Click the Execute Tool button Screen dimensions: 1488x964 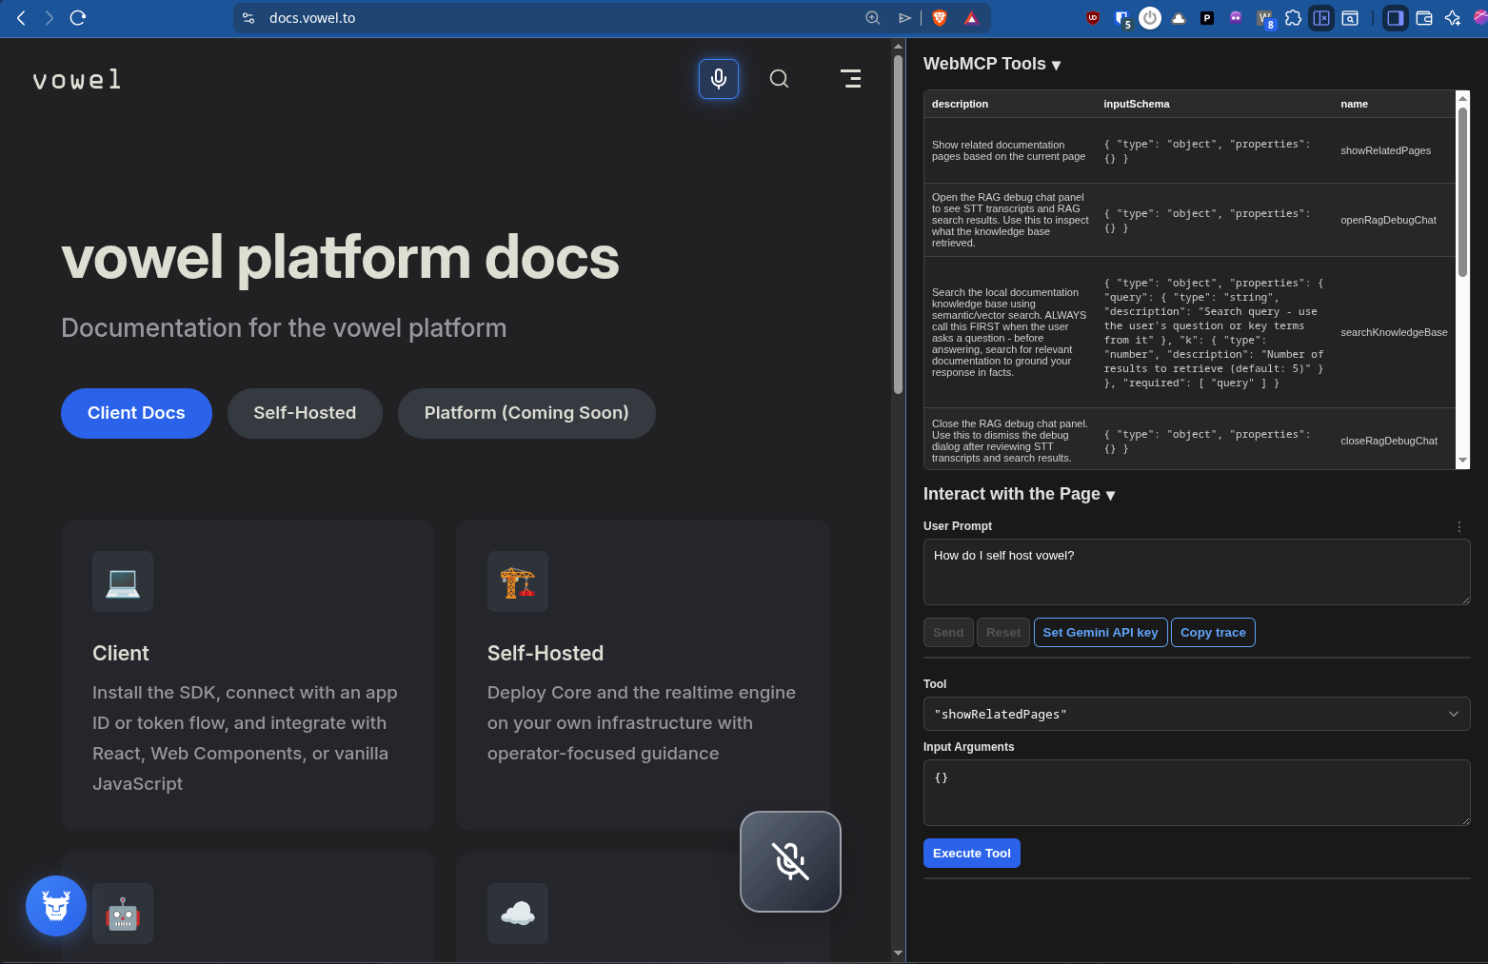tap(971, 853)
